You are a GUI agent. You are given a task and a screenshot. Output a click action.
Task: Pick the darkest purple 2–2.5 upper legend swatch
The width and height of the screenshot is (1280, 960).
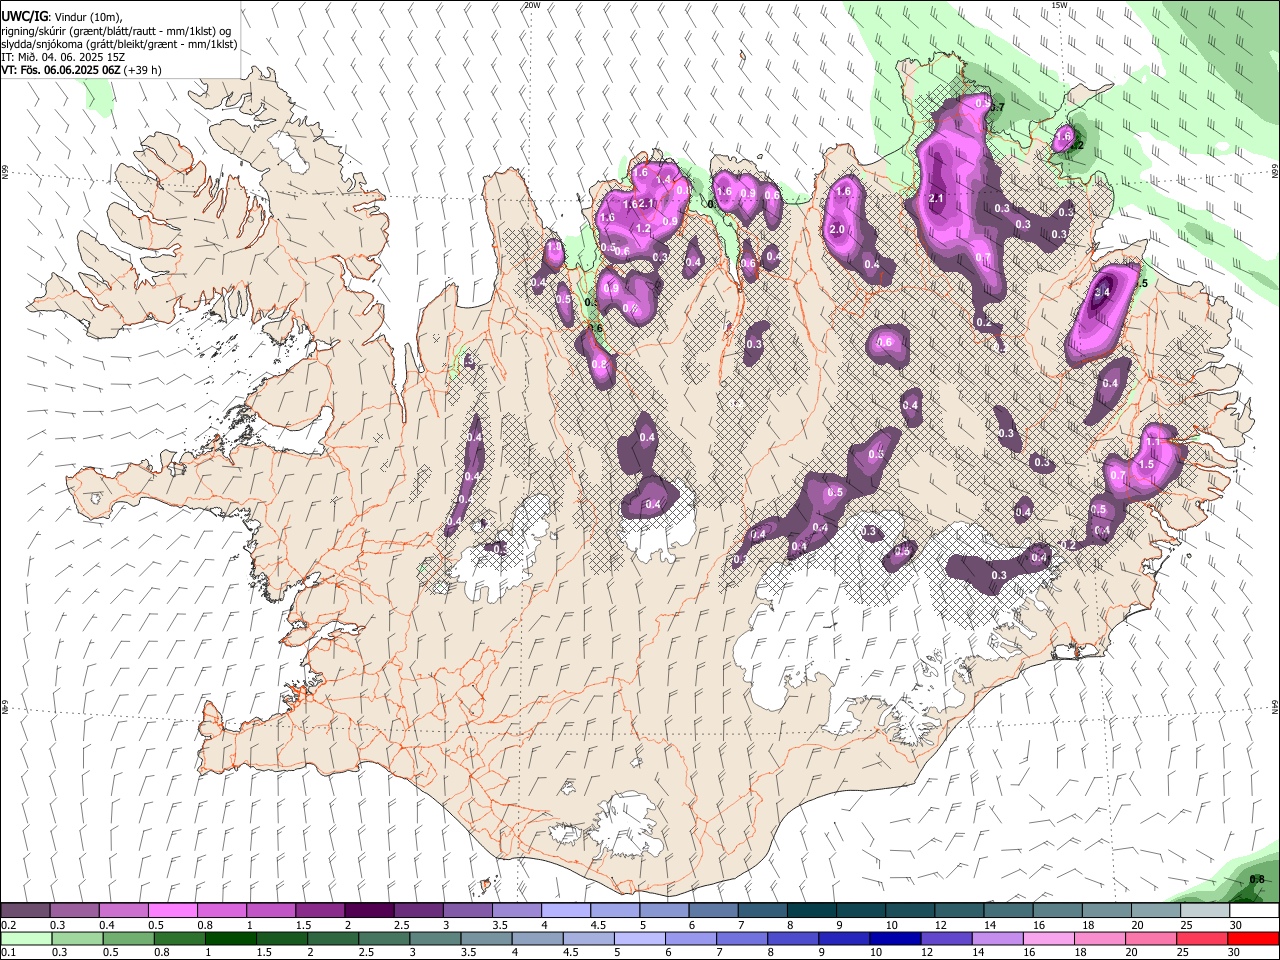pos(368,911)
